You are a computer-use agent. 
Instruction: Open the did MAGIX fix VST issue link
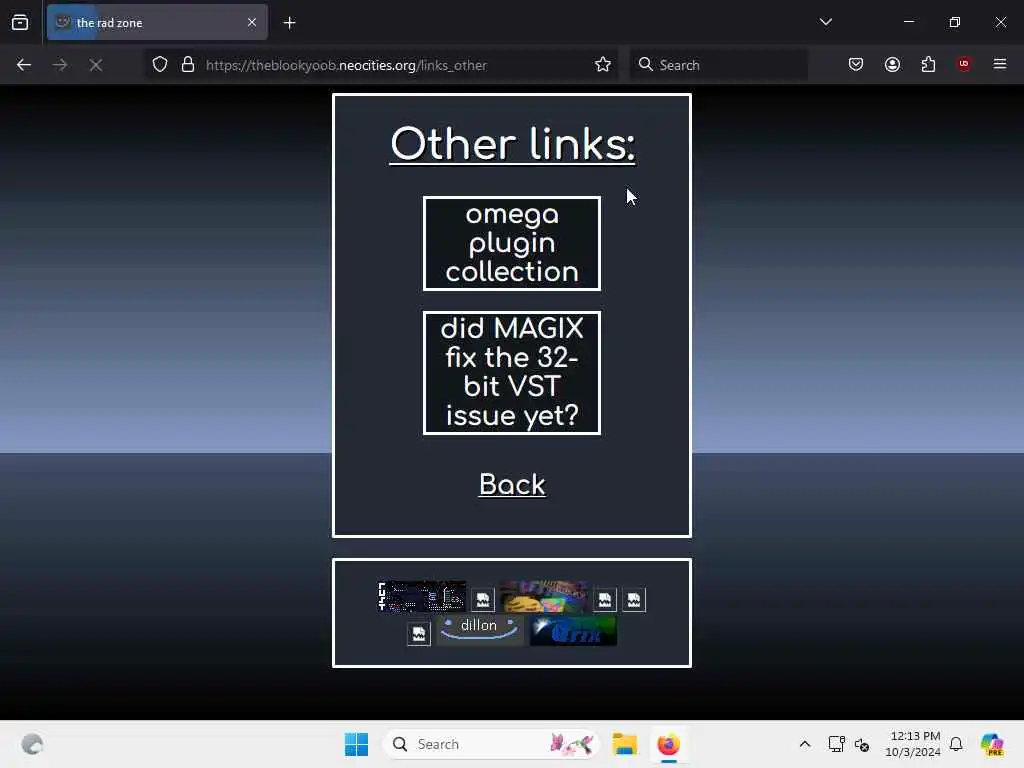pos(511,372)
